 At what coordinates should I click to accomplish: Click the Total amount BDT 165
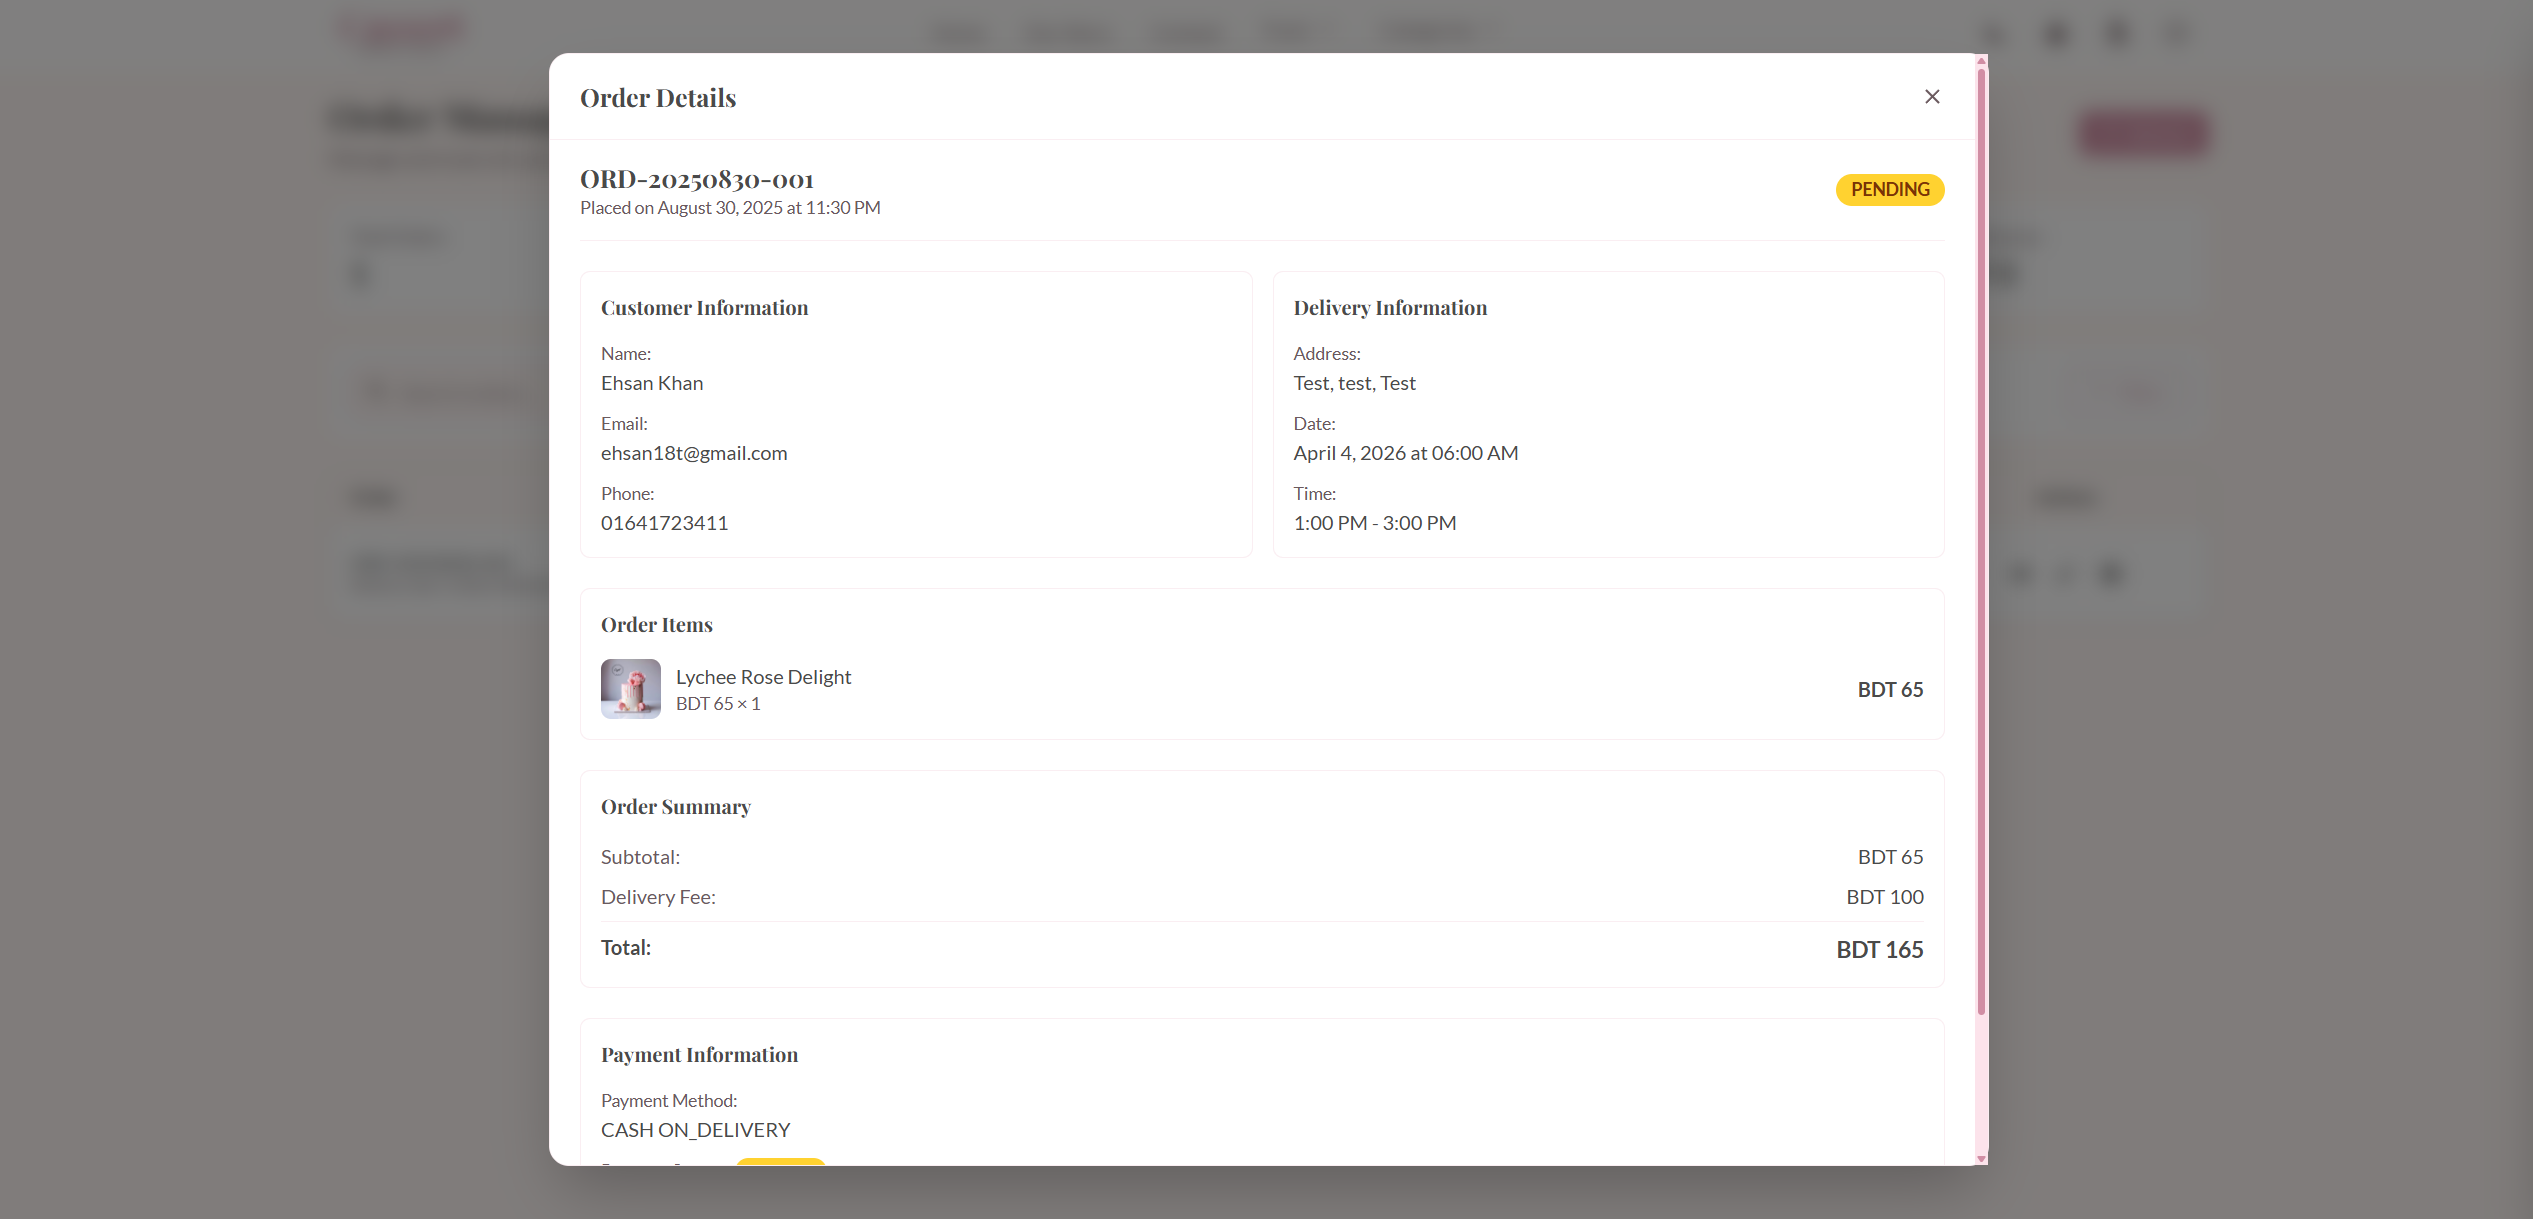(1879, 949)
